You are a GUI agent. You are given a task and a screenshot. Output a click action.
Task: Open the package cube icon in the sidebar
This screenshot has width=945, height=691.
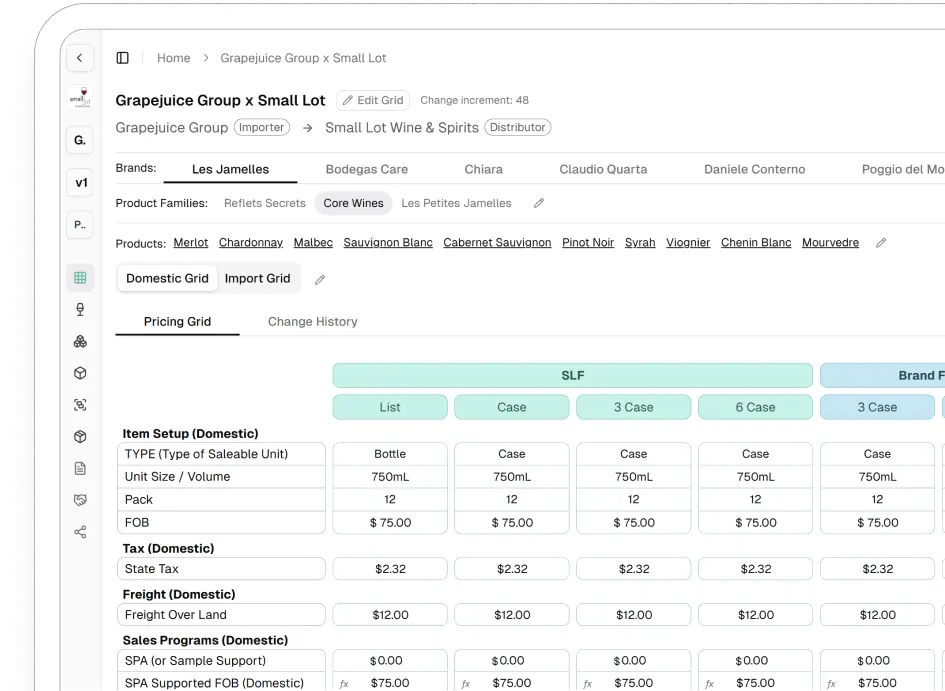[80, 373]
